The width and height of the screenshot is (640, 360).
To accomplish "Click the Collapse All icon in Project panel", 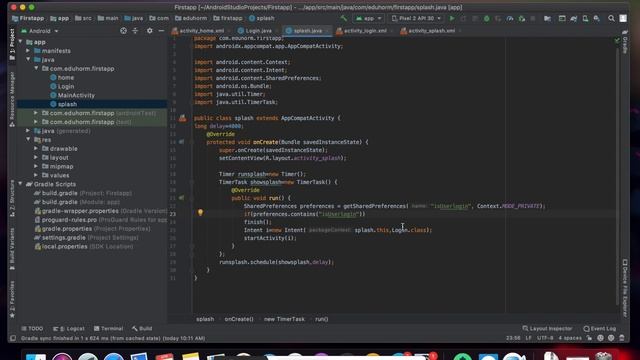I will (x=135, y=31).
